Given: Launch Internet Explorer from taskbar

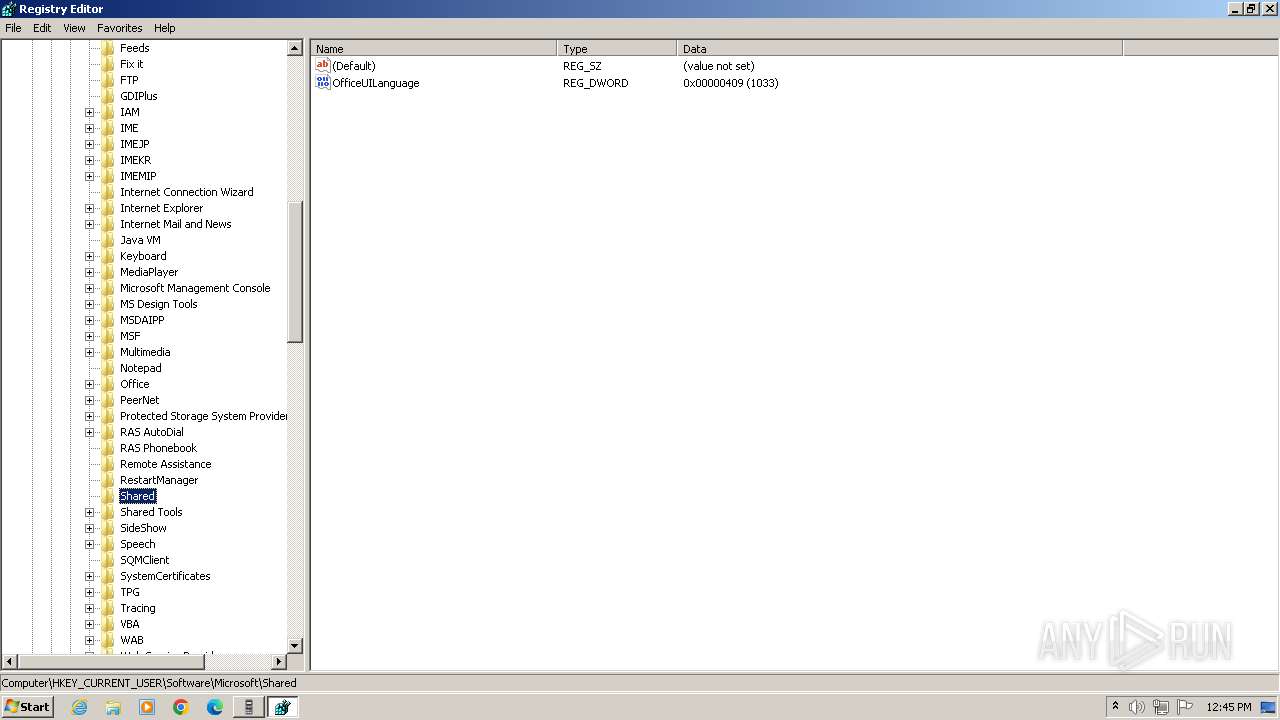Looking at the screenshot, I should point(79,707).
